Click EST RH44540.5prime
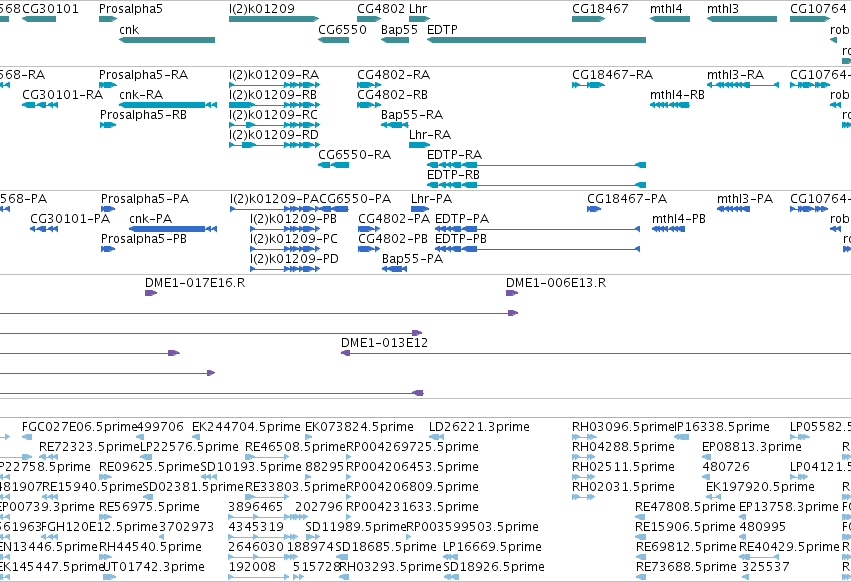The width and height of the screenshot is (851, 582). point(150,547)
